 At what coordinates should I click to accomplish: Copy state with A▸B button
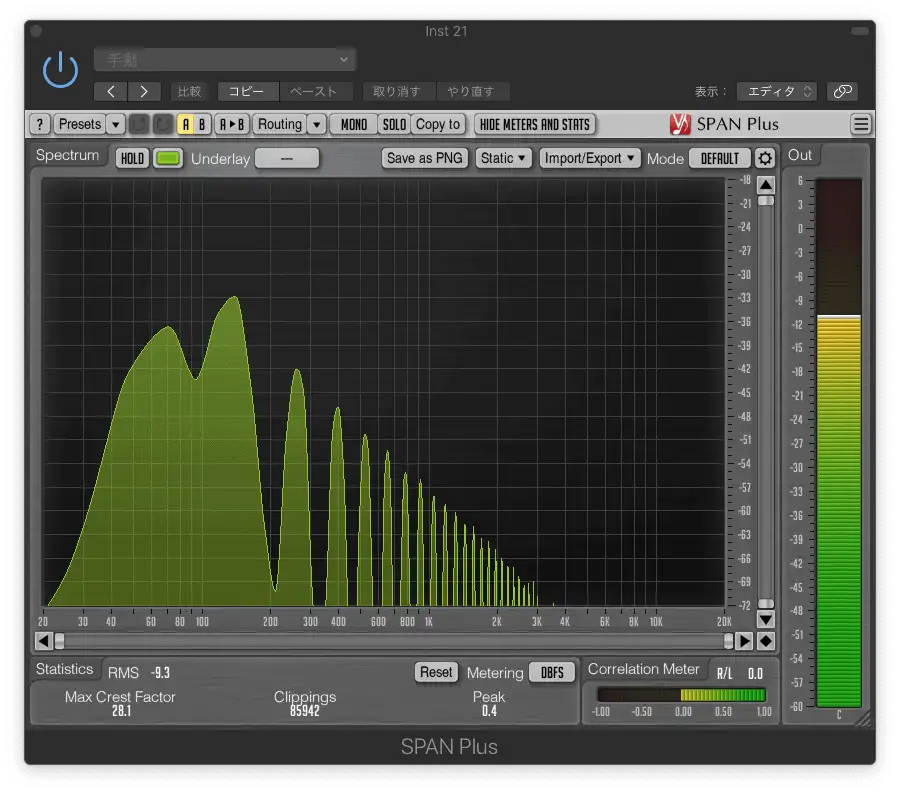tap(232, 124)
